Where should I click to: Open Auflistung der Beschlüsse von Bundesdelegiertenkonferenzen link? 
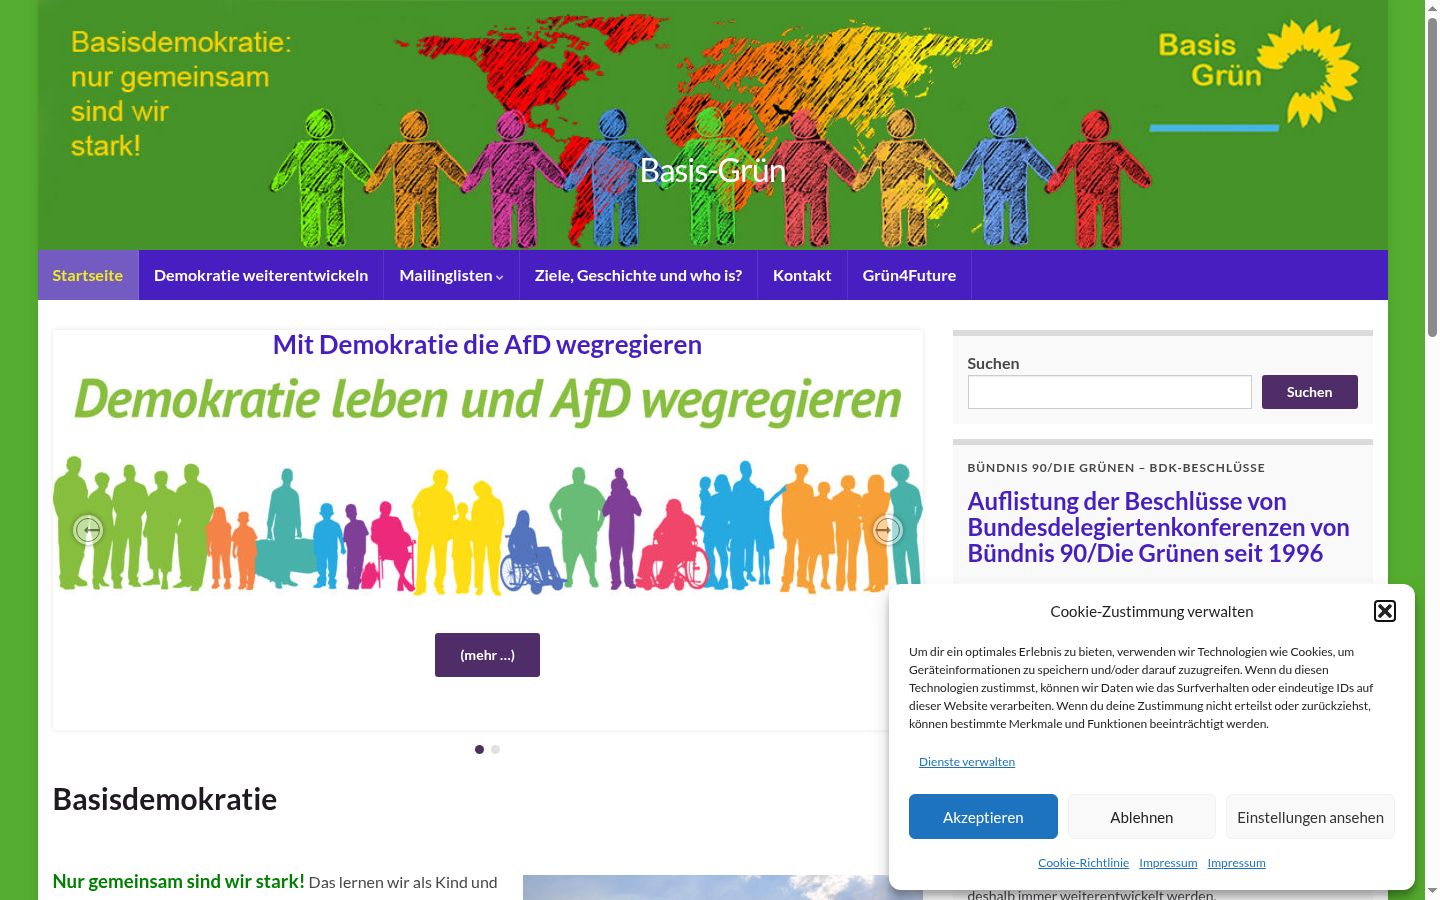[x=1158, y=527]
